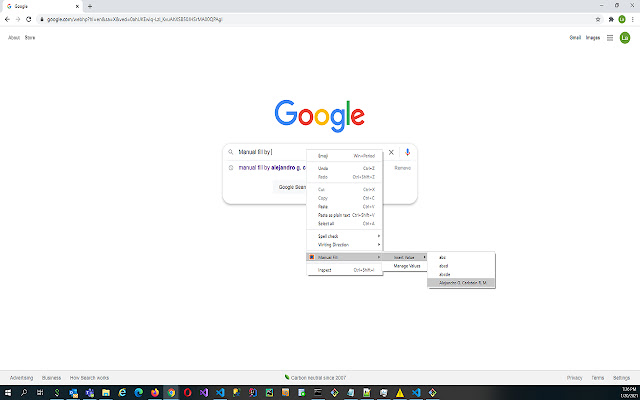Click the browser forward arrow
This screenshot has width=640, height=400.
18,19
